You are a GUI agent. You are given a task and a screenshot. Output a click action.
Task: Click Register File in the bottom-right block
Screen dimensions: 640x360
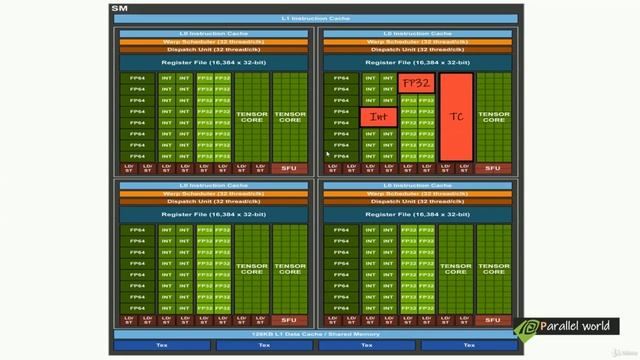(418, 215)
